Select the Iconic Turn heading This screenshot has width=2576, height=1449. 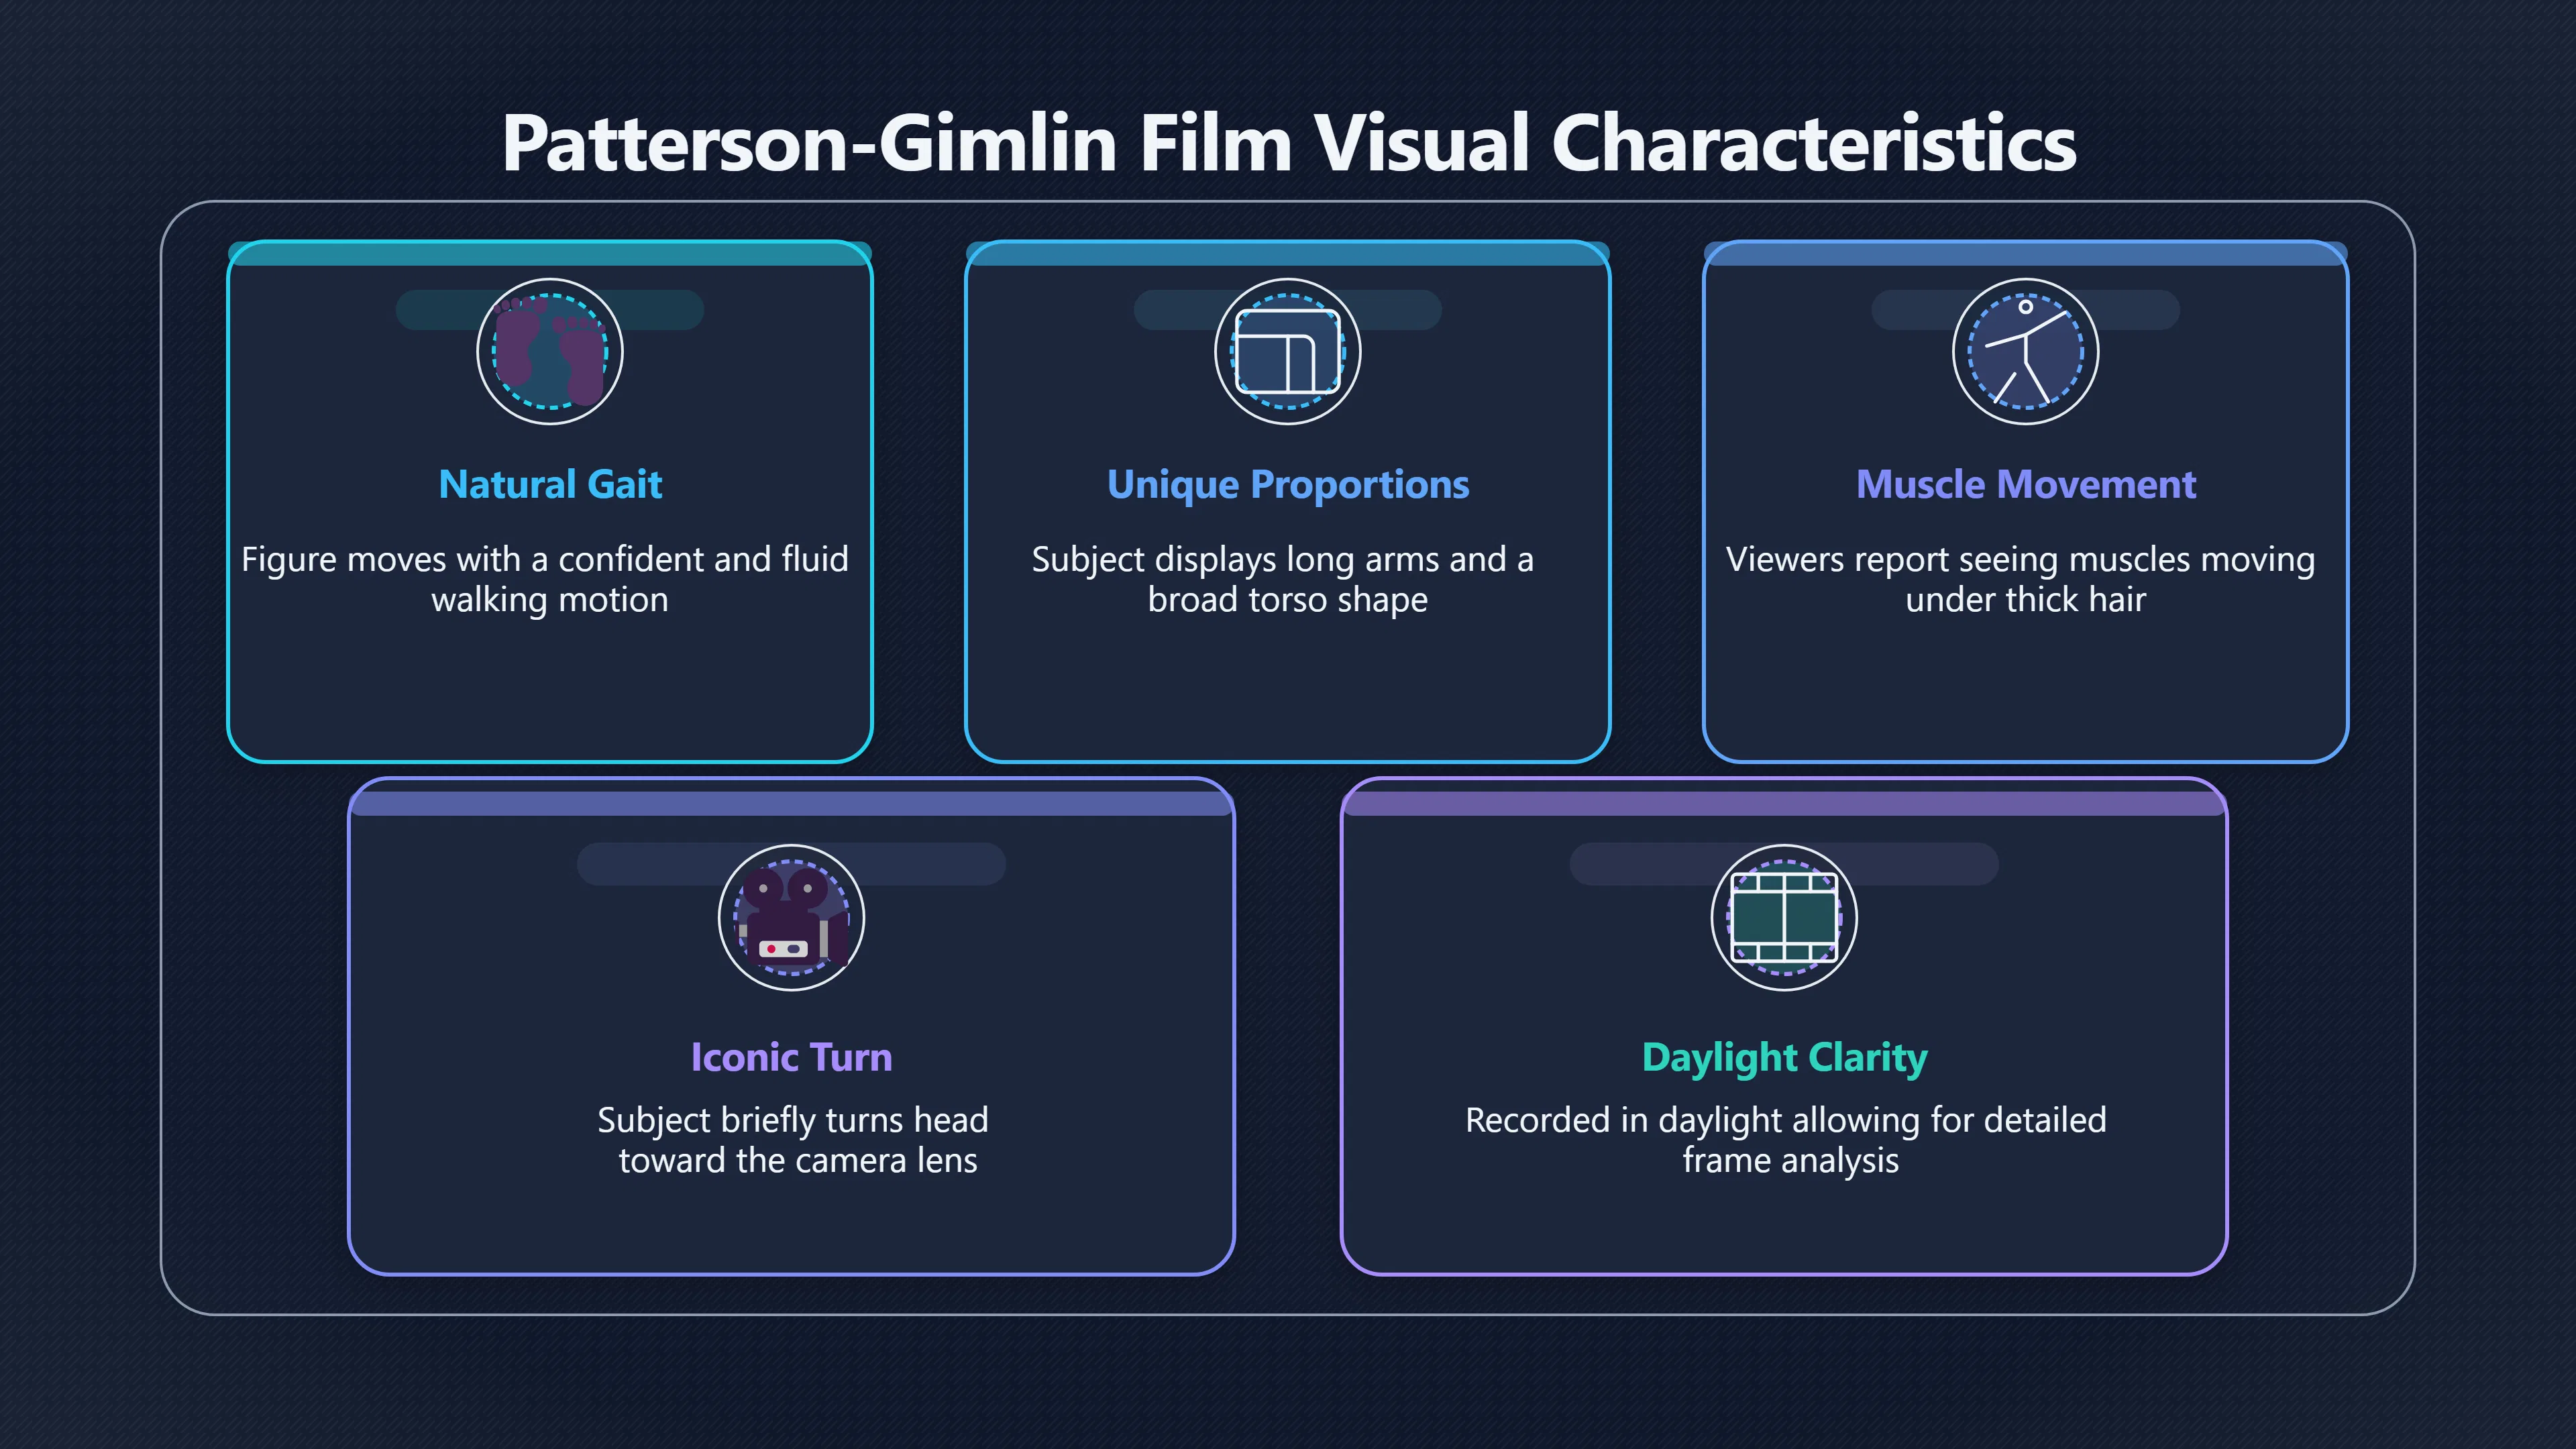(792, 1057)
